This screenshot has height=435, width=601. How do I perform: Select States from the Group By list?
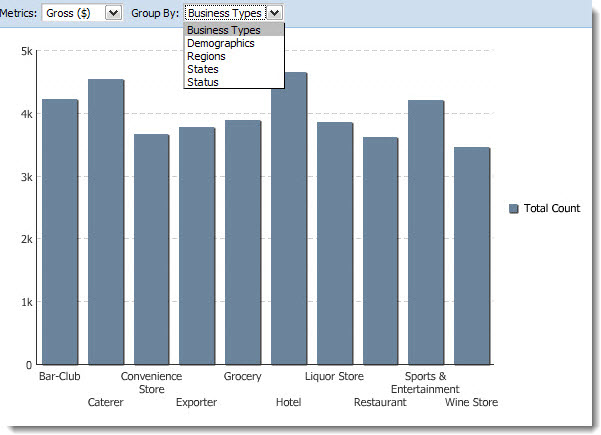234,69
